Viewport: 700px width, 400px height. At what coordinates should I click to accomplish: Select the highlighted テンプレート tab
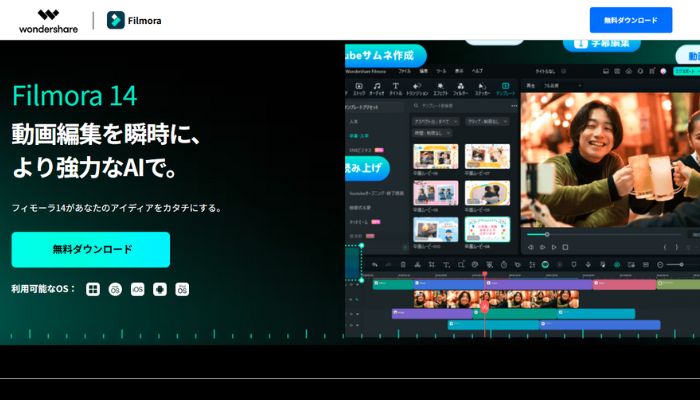[505, 89]
